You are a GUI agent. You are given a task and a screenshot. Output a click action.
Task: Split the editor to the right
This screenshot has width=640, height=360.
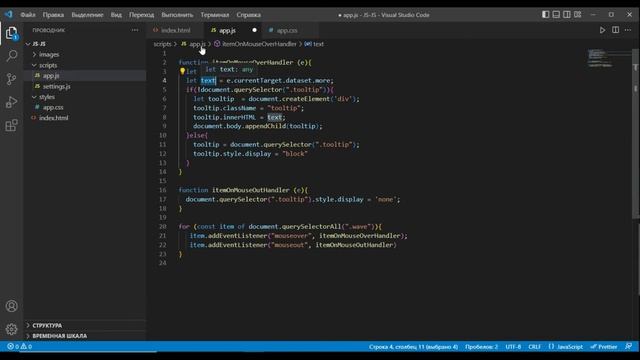616,30
